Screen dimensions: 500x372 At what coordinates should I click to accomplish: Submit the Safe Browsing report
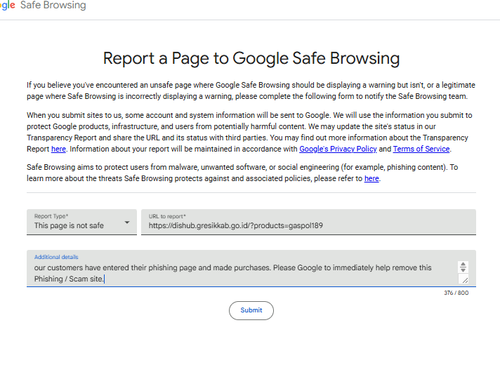(x=251, y=310)
